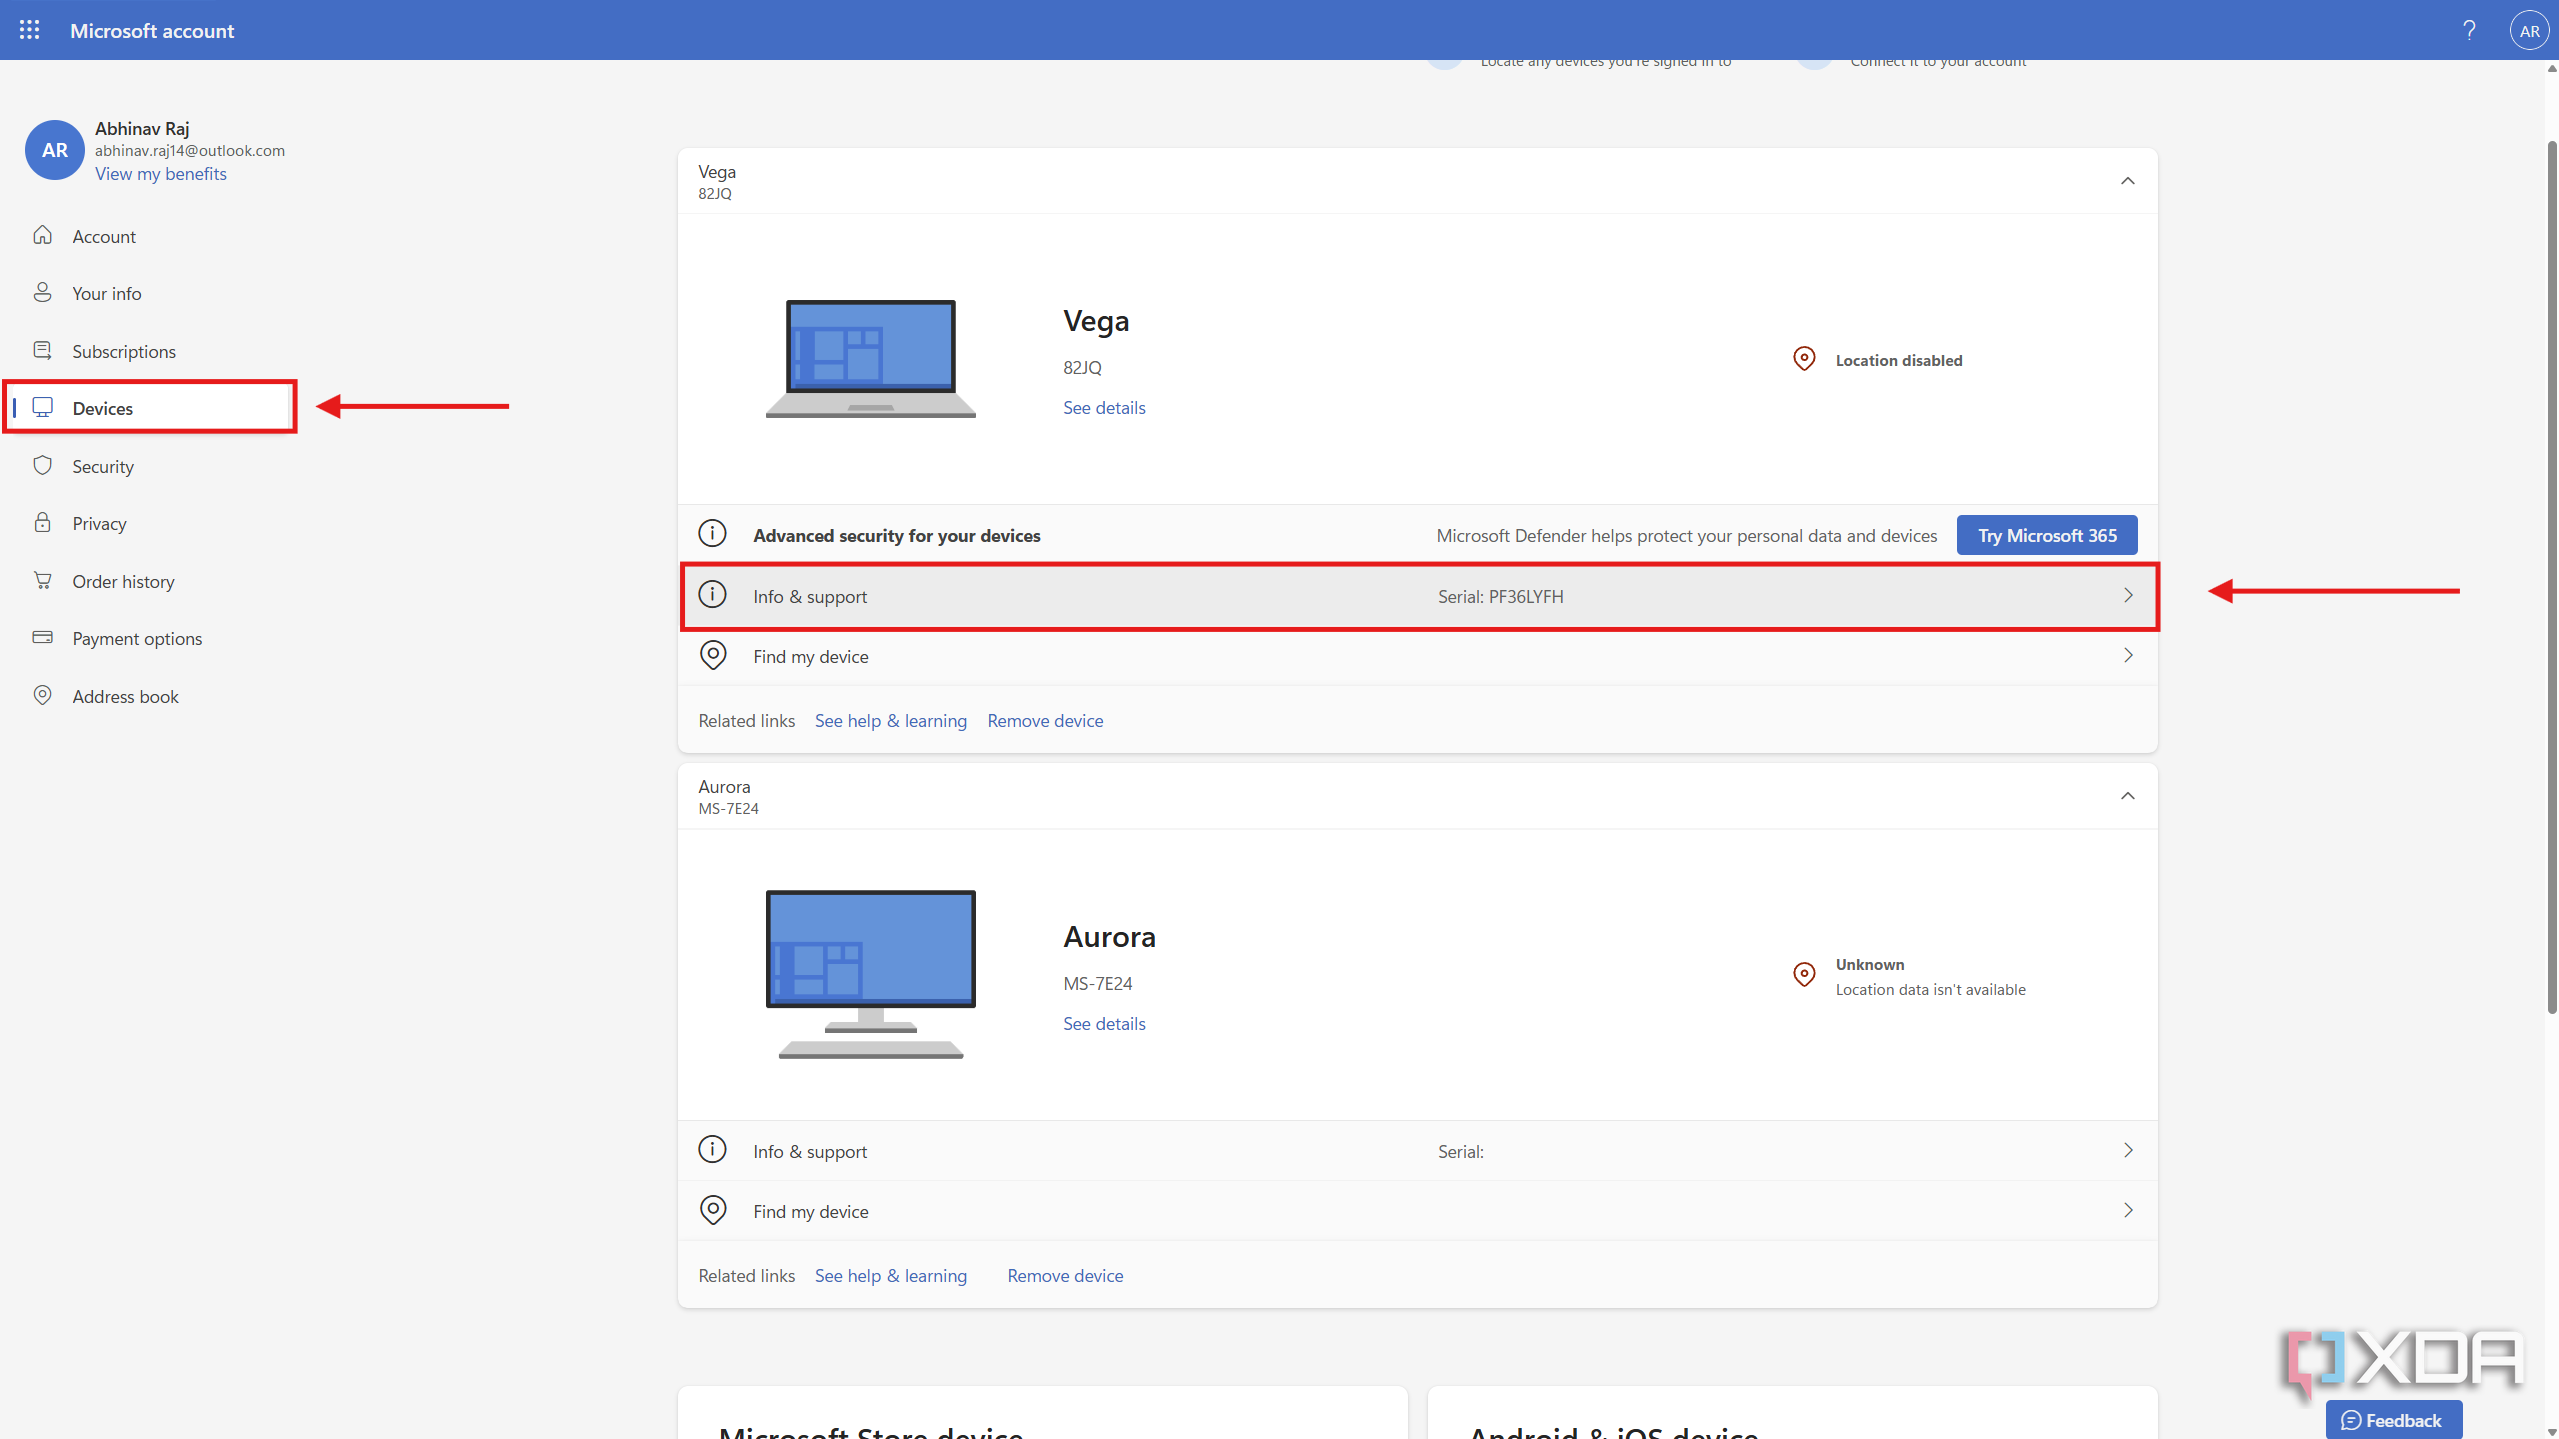Click the Security shield icon in sidebar
This screenshot has height=1439, width=2559.
42,466
